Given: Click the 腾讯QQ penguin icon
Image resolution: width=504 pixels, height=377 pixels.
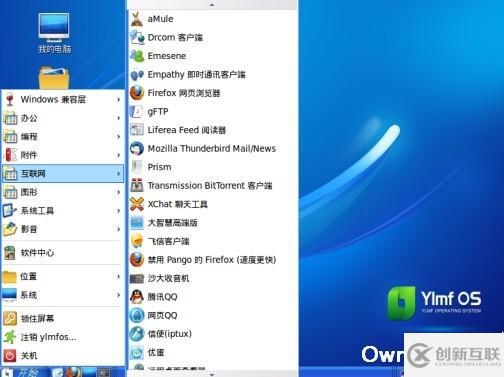Looking at the screenshot, I should pyautogui.click(x=137, y=297).
